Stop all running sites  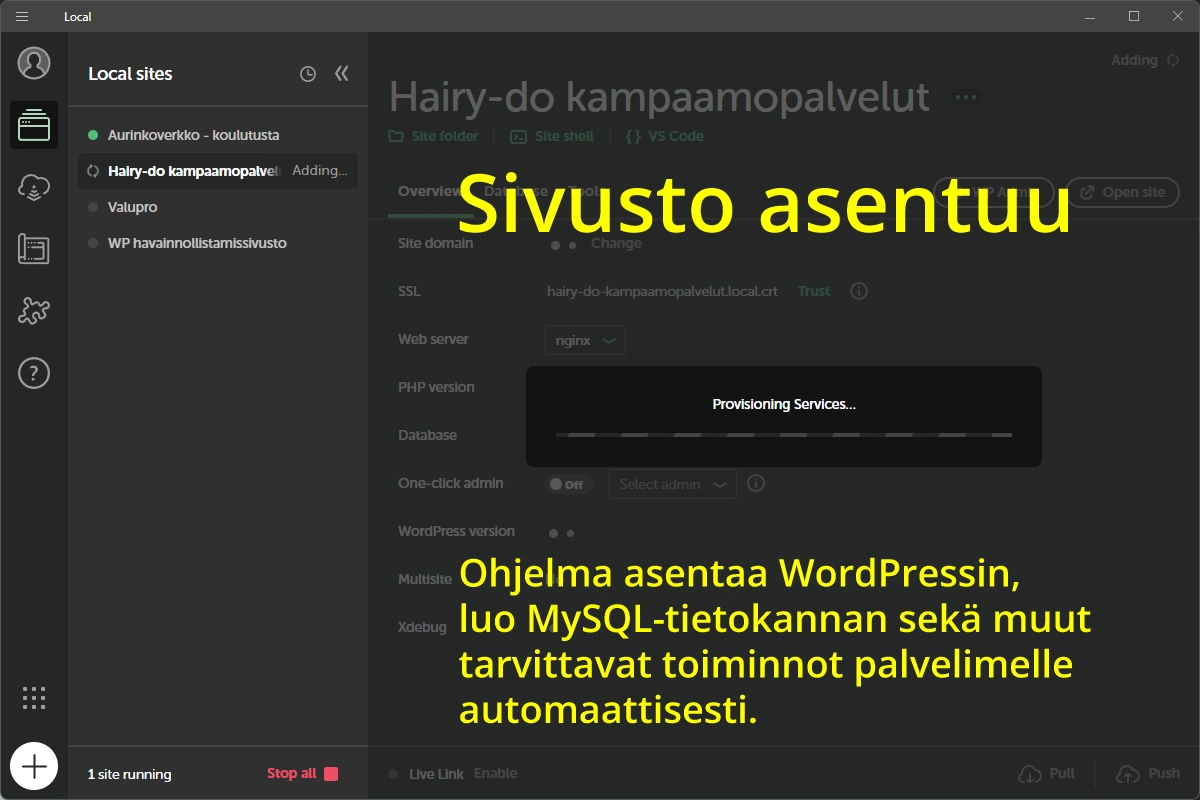click(291, 773)
